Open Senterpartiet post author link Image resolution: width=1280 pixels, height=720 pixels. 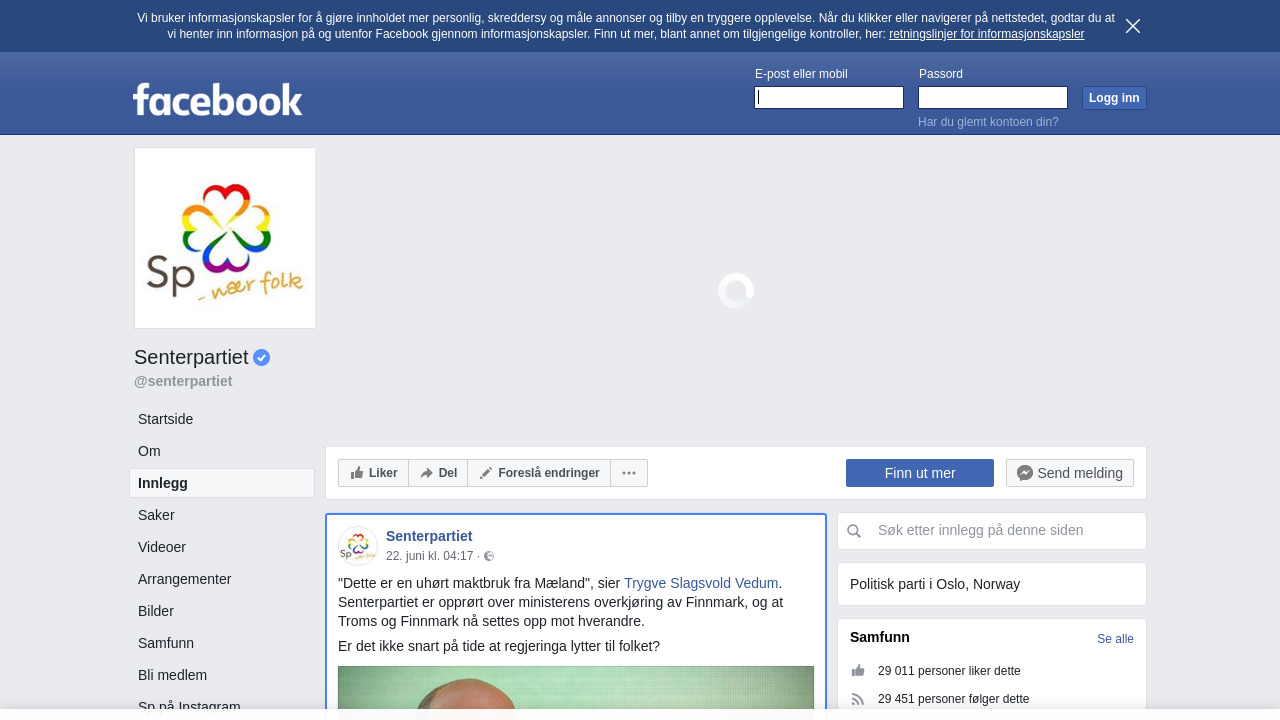(x=429, y=536)
